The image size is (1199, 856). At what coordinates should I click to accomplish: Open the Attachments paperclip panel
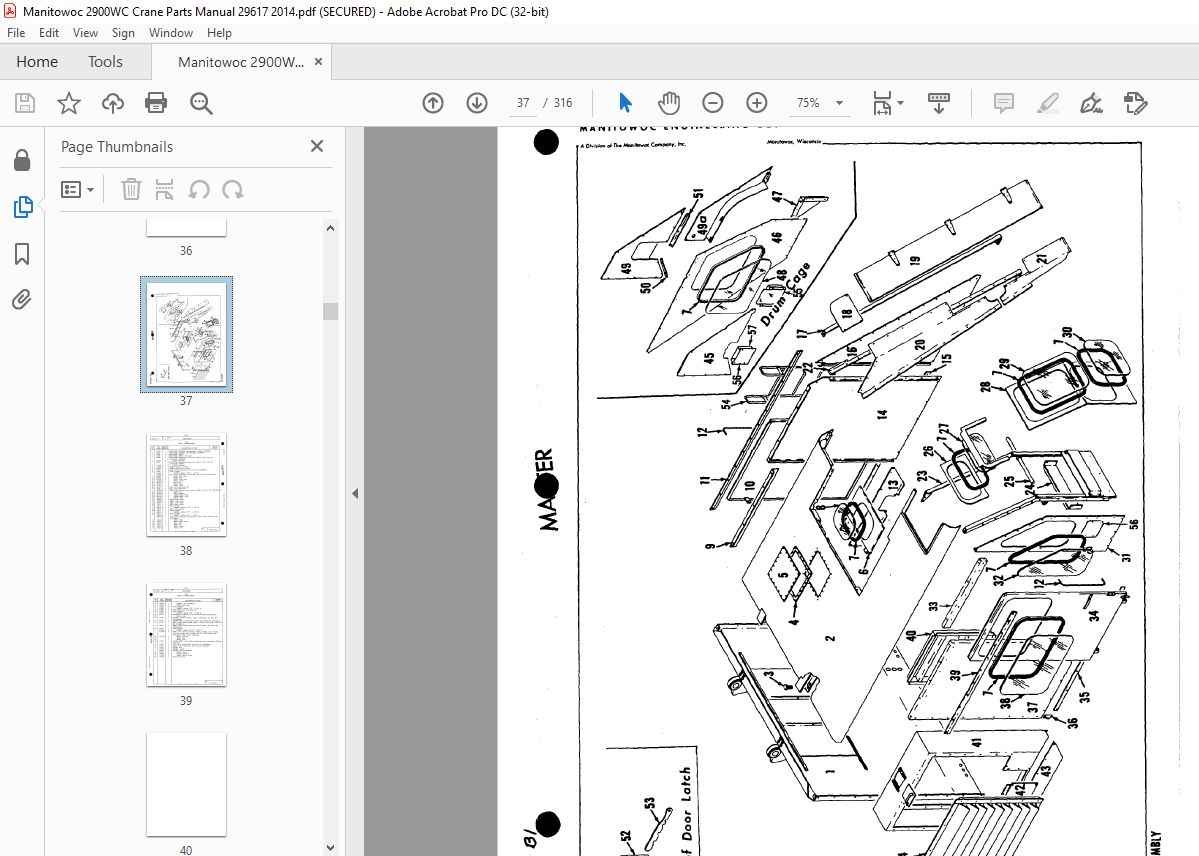22,299
